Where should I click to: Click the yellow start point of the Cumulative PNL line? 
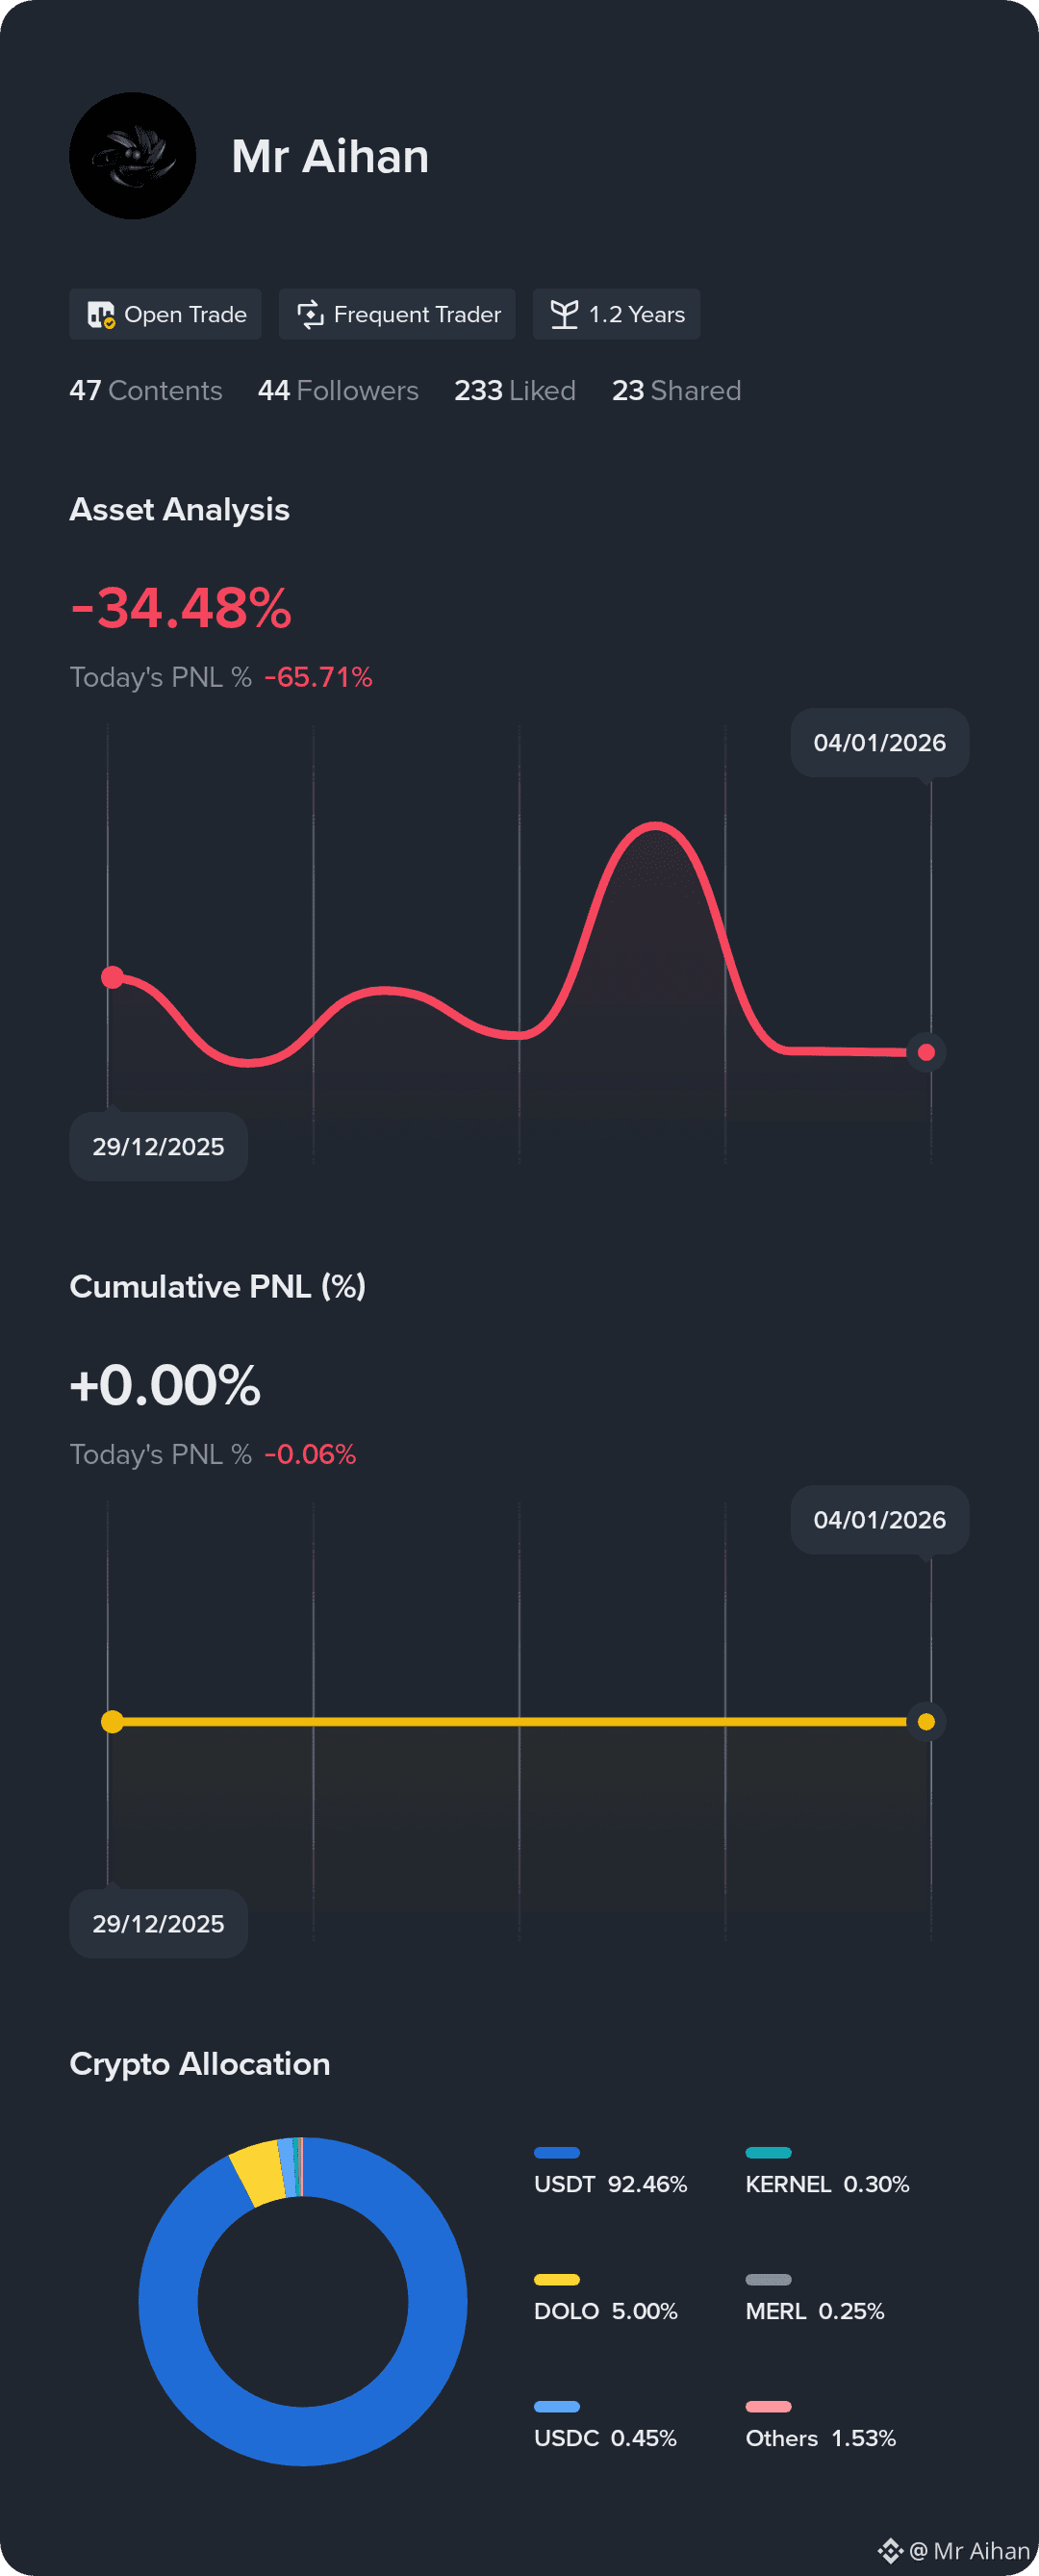tap(113, 1722)
